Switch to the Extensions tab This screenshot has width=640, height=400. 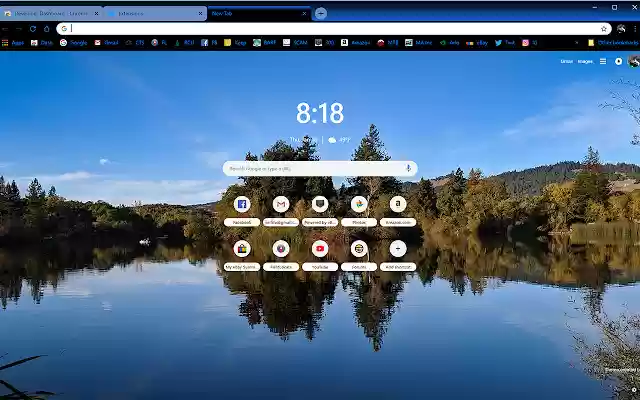pos(155,13)
